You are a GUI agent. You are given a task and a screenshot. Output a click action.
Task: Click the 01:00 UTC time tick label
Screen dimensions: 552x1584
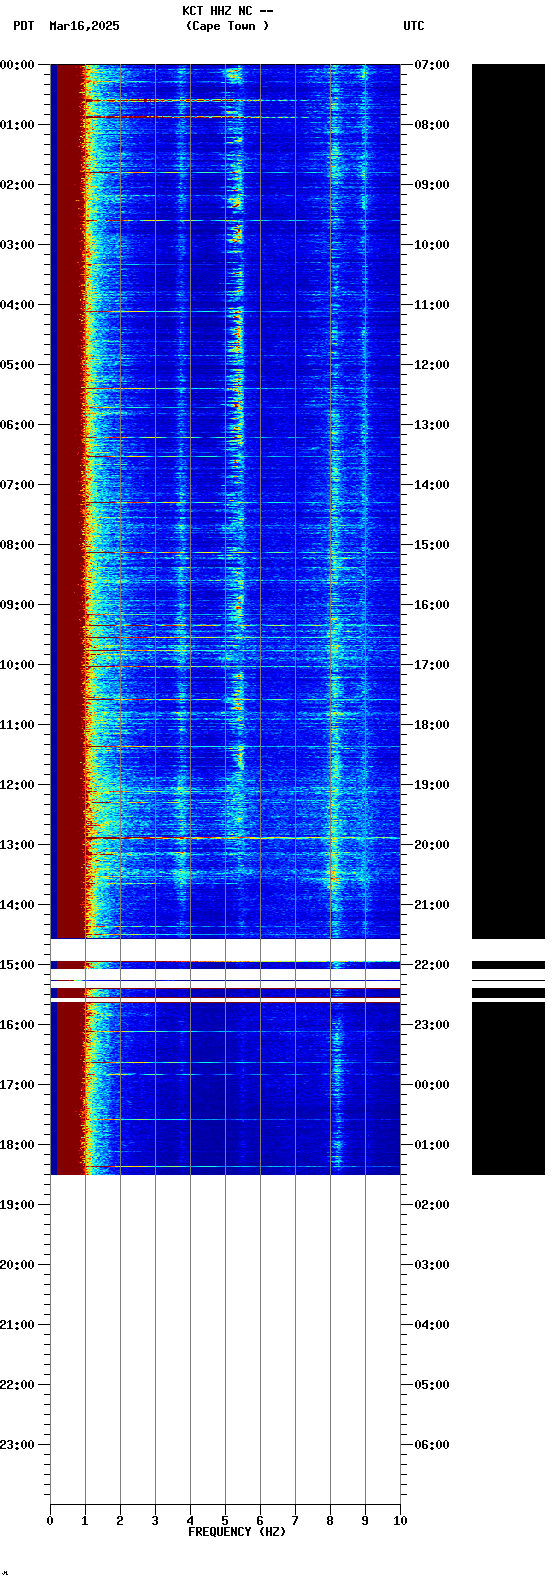(432, 1145)
